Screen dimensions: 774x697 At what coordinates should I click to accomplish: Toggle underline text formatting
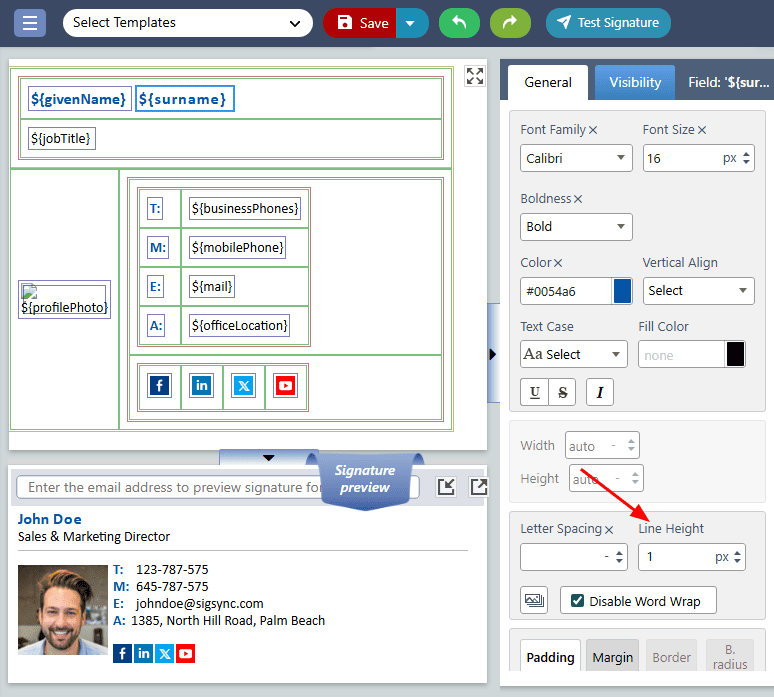pyautogui.click(x=534, y=392)
